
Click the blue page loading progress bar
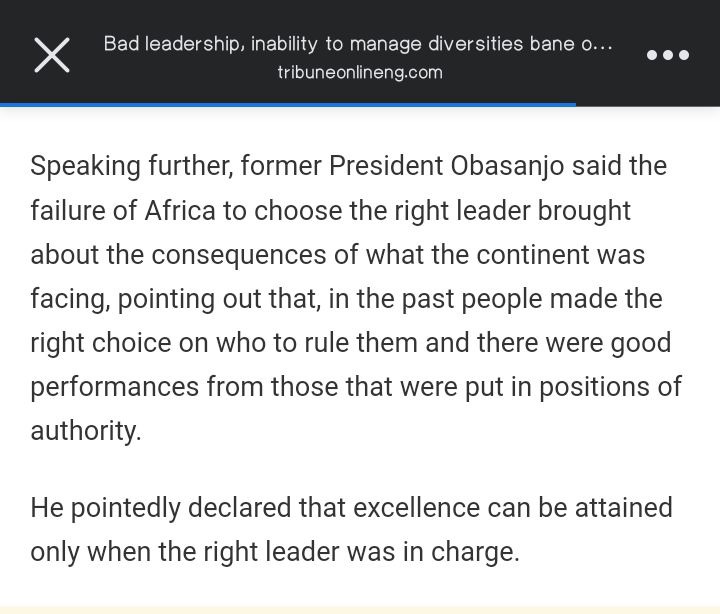coord(288,105)
